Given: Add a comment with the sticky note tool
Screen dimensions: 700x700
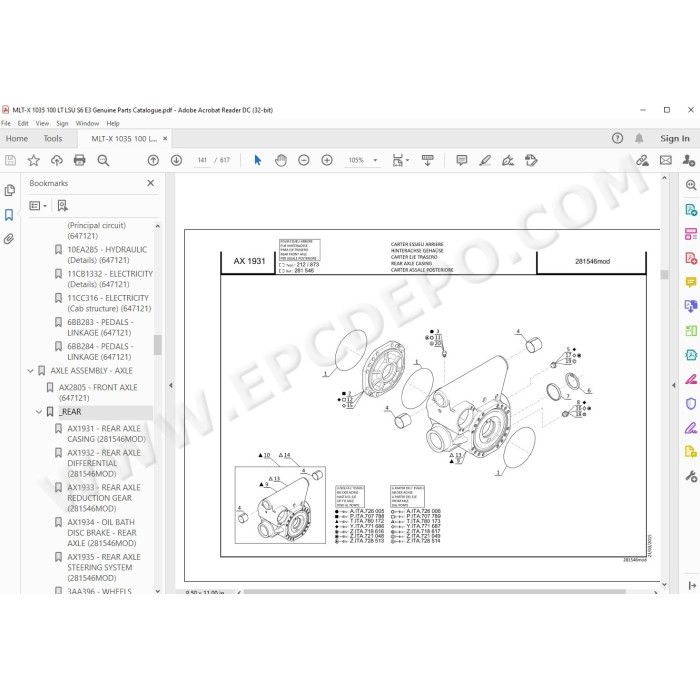Looking at the screenshot, I should (x=462, y=160).
